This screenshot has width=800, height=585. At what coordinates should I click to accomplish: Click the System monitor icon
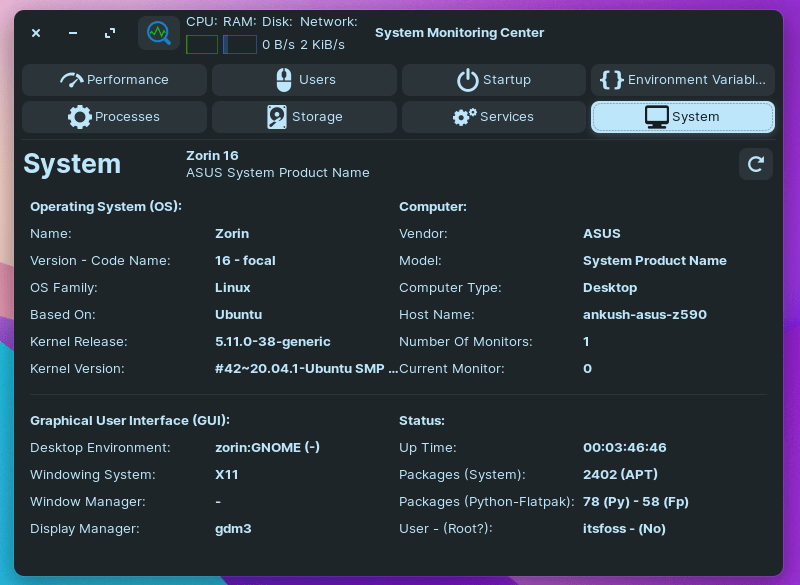tap(657, 117)
